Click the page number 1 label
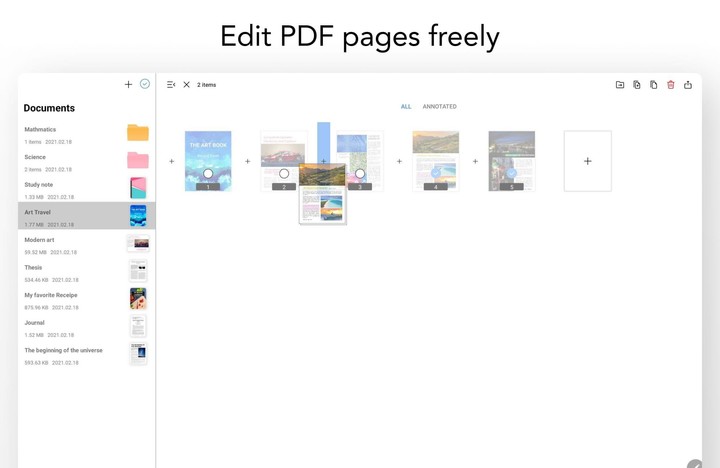 coord(208,187)
